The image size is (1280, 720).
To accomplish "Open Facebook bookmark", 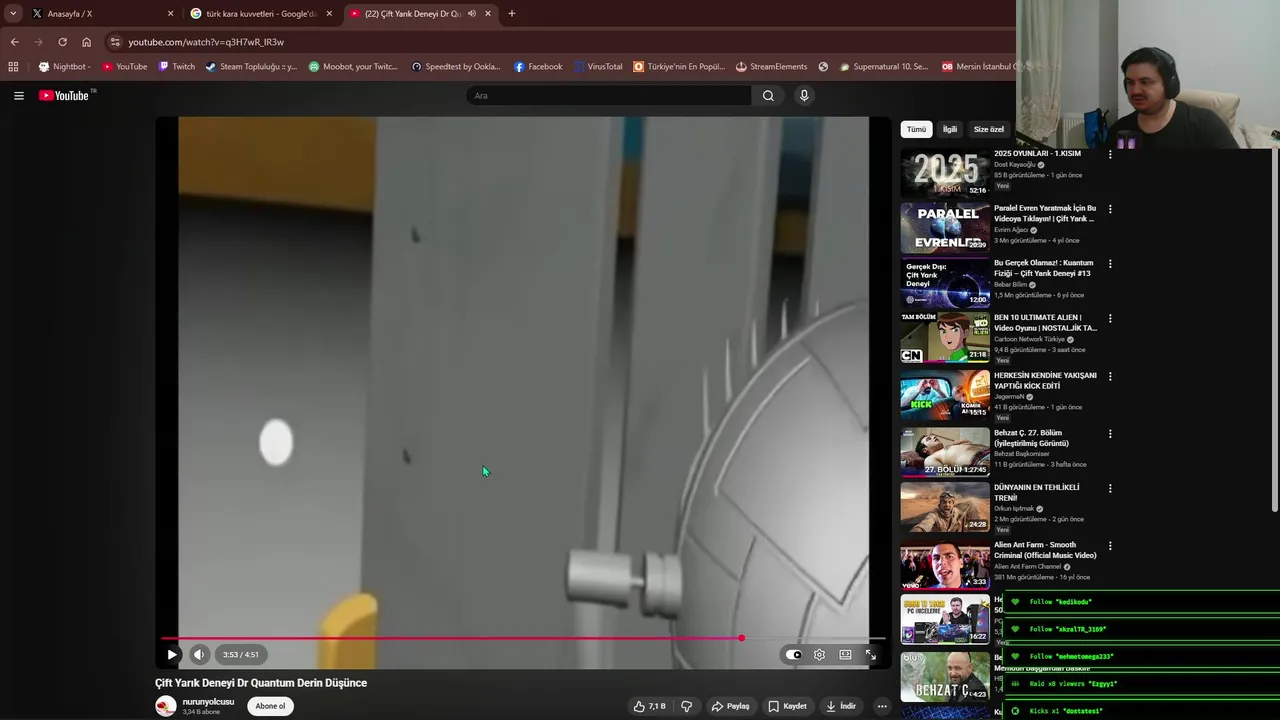I will pyautogui.click(x=538, y=67).
